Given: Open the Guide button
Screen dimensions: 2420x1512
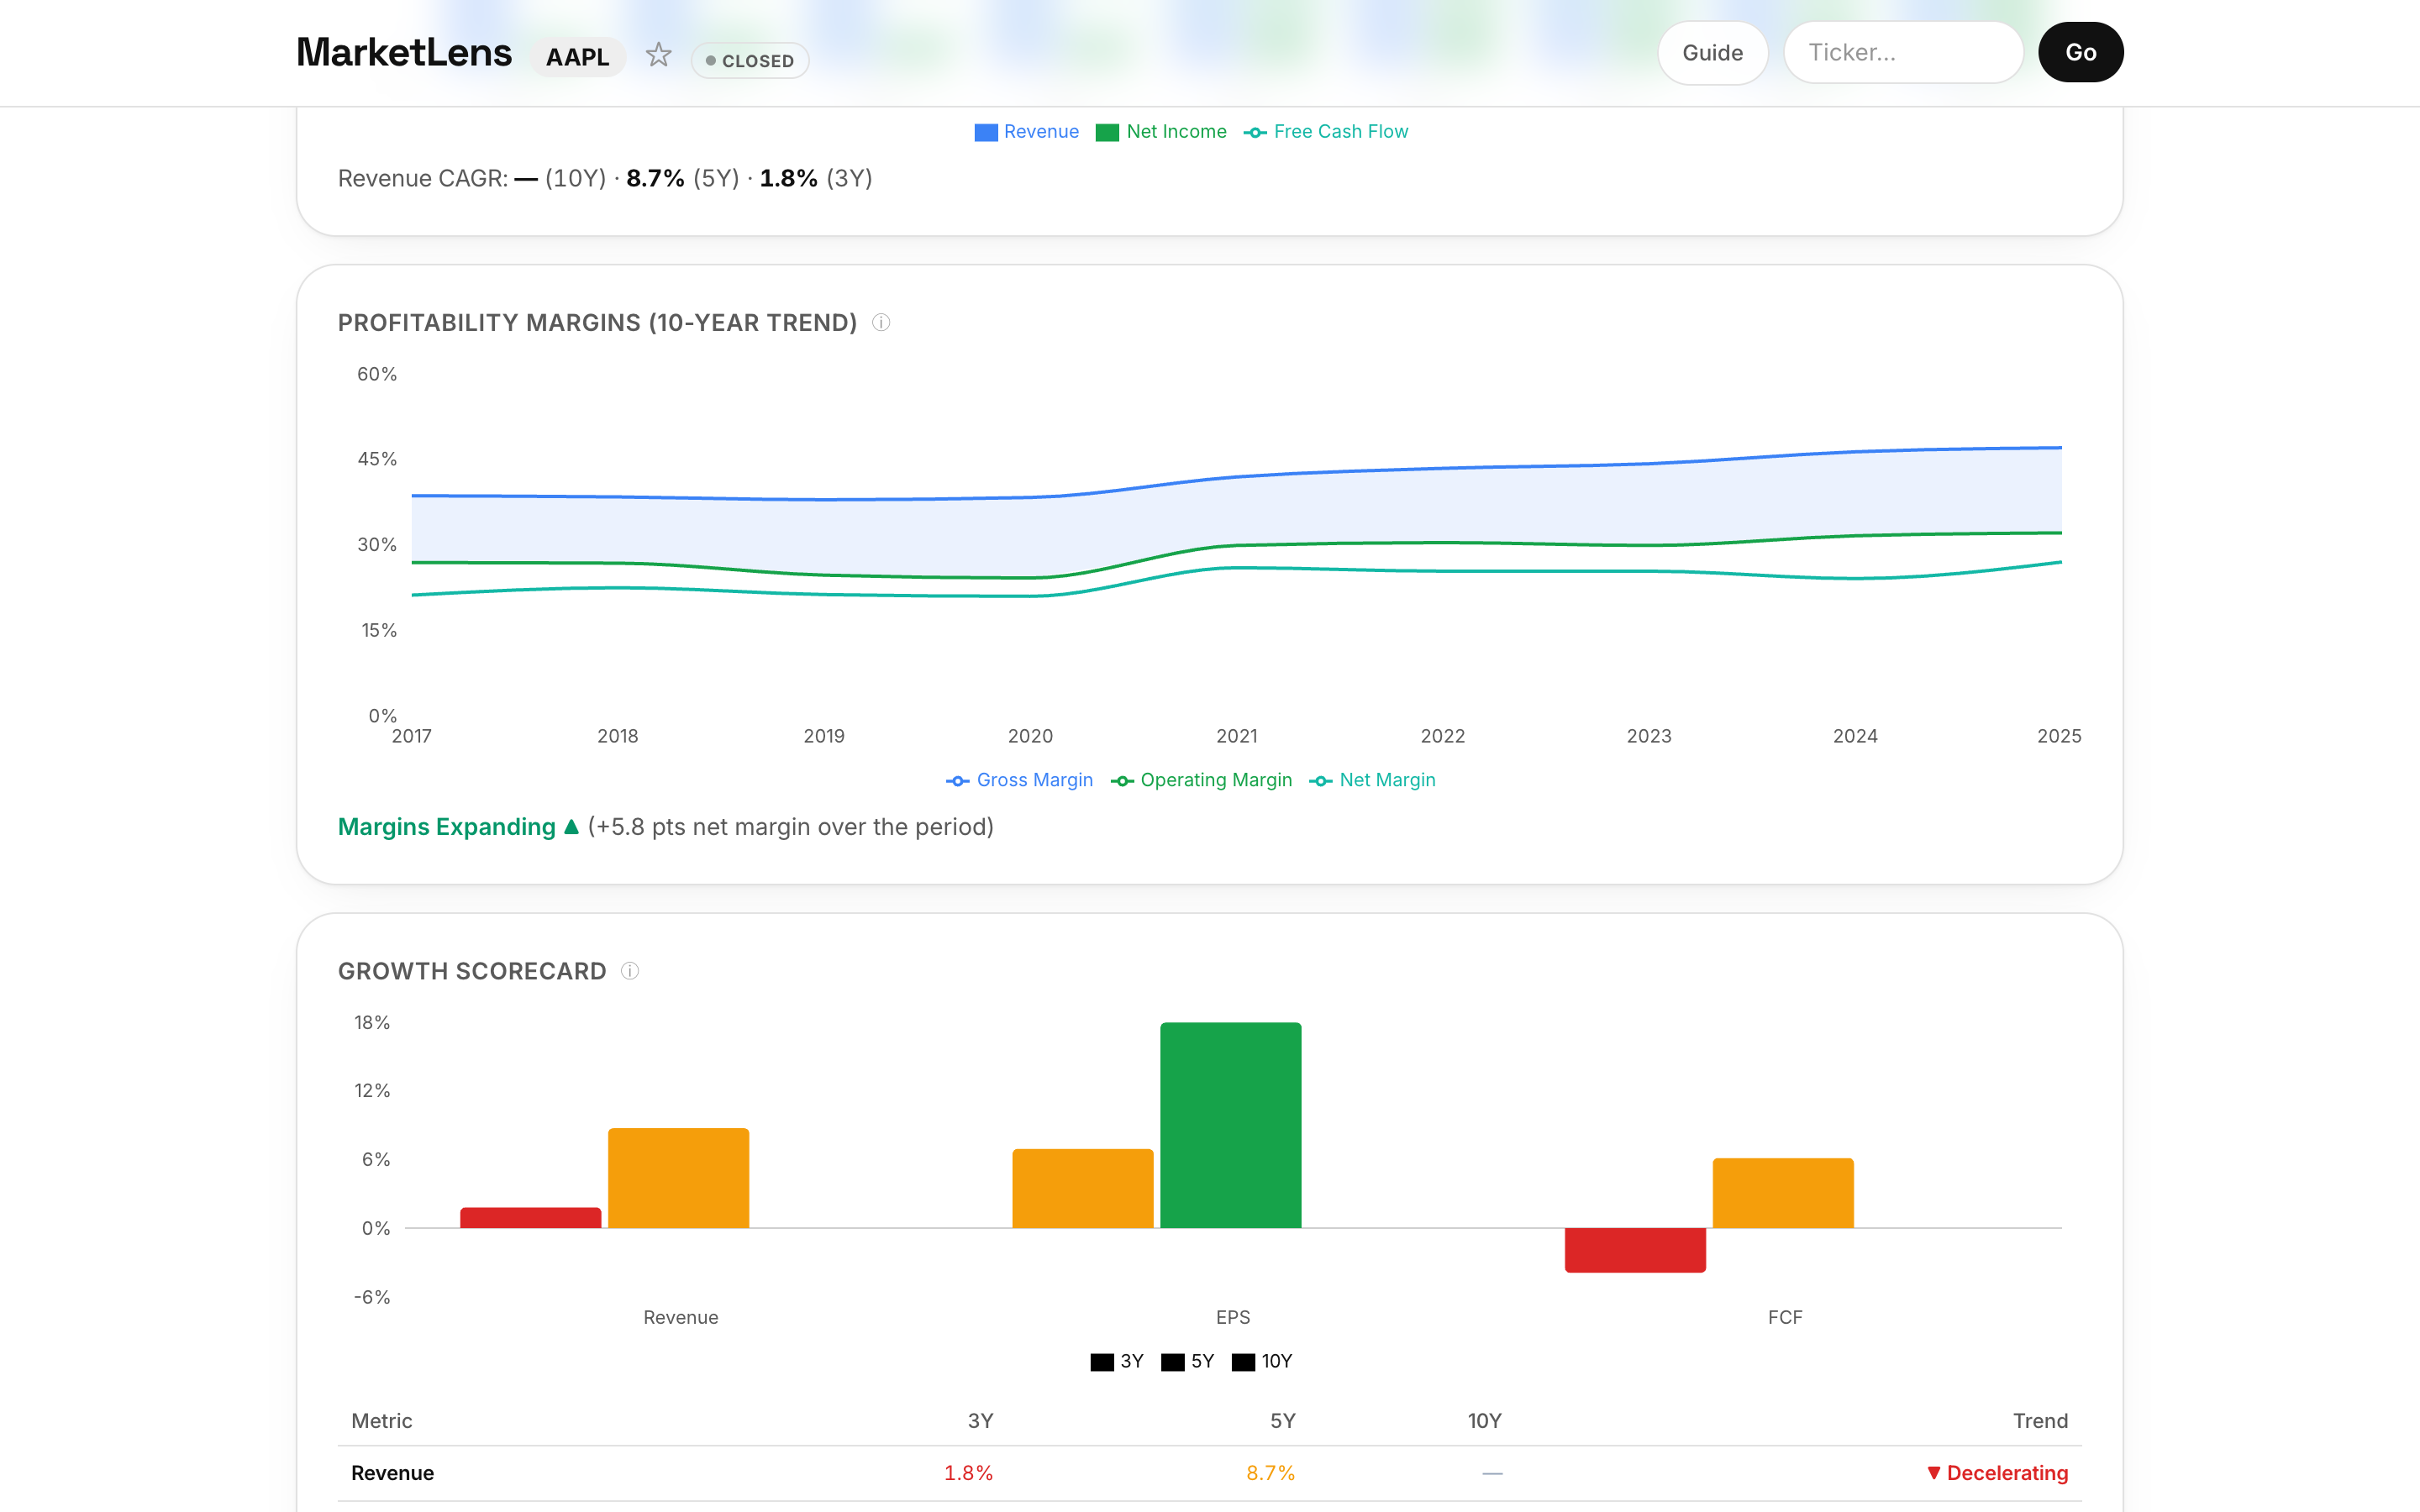Looking at the screenshot, I should click(1712, 53).
